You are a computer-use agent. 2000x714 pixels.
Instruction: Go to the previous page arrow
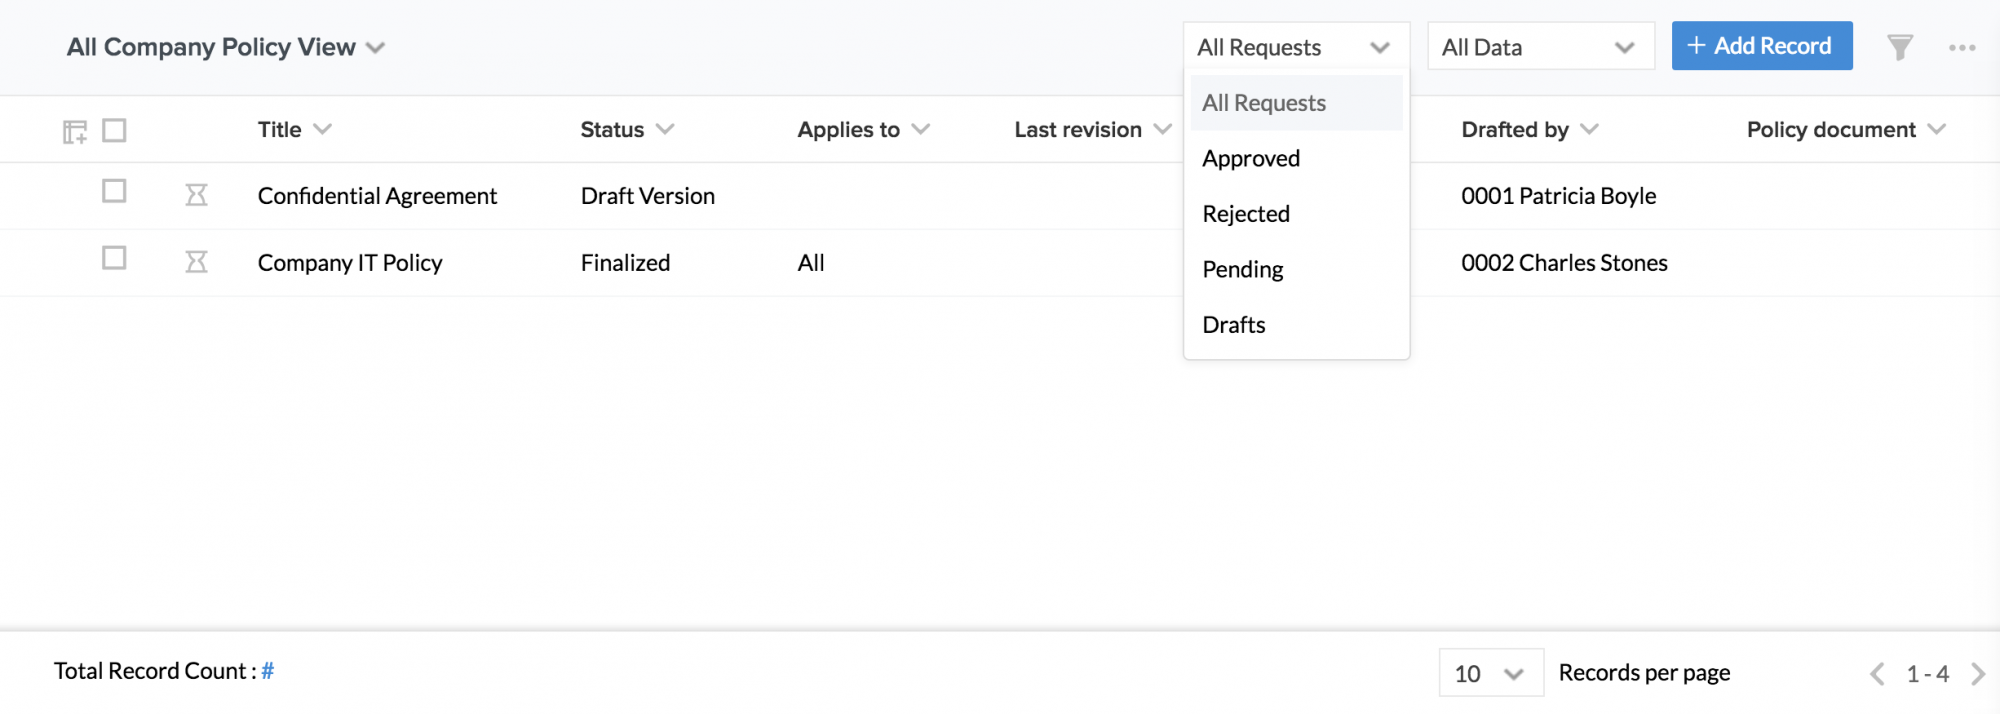(x=1877, y=674)
